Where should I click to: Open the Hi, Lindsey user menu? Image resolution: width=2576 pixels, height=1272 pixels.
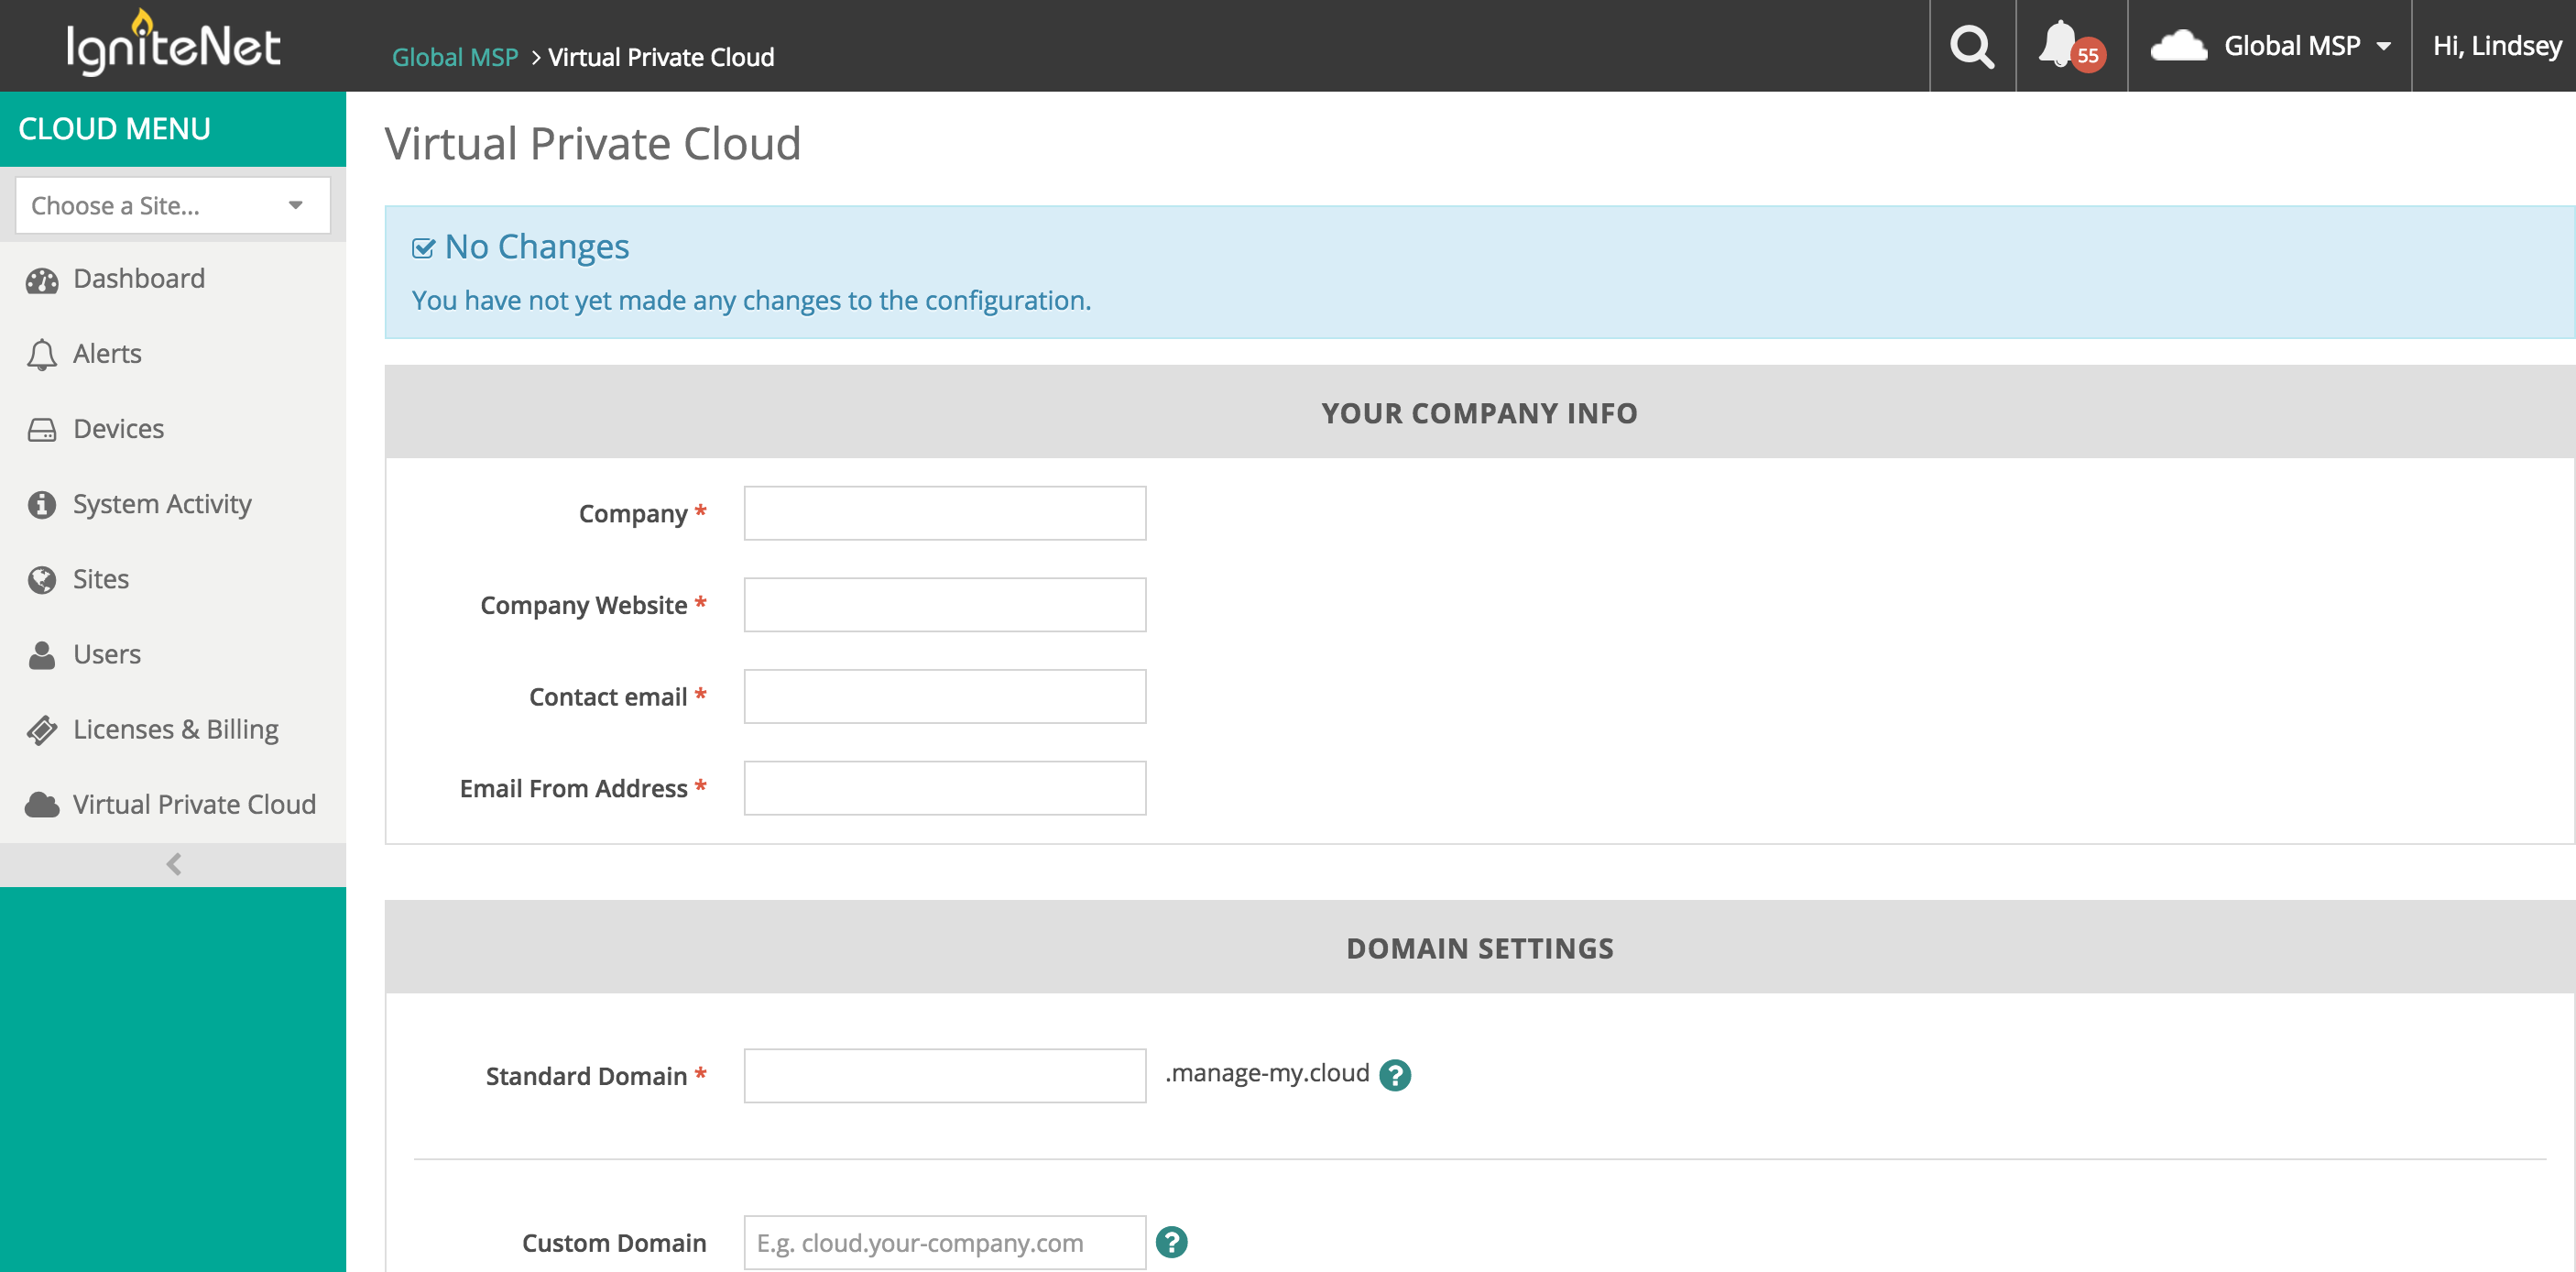point(2497,46)
